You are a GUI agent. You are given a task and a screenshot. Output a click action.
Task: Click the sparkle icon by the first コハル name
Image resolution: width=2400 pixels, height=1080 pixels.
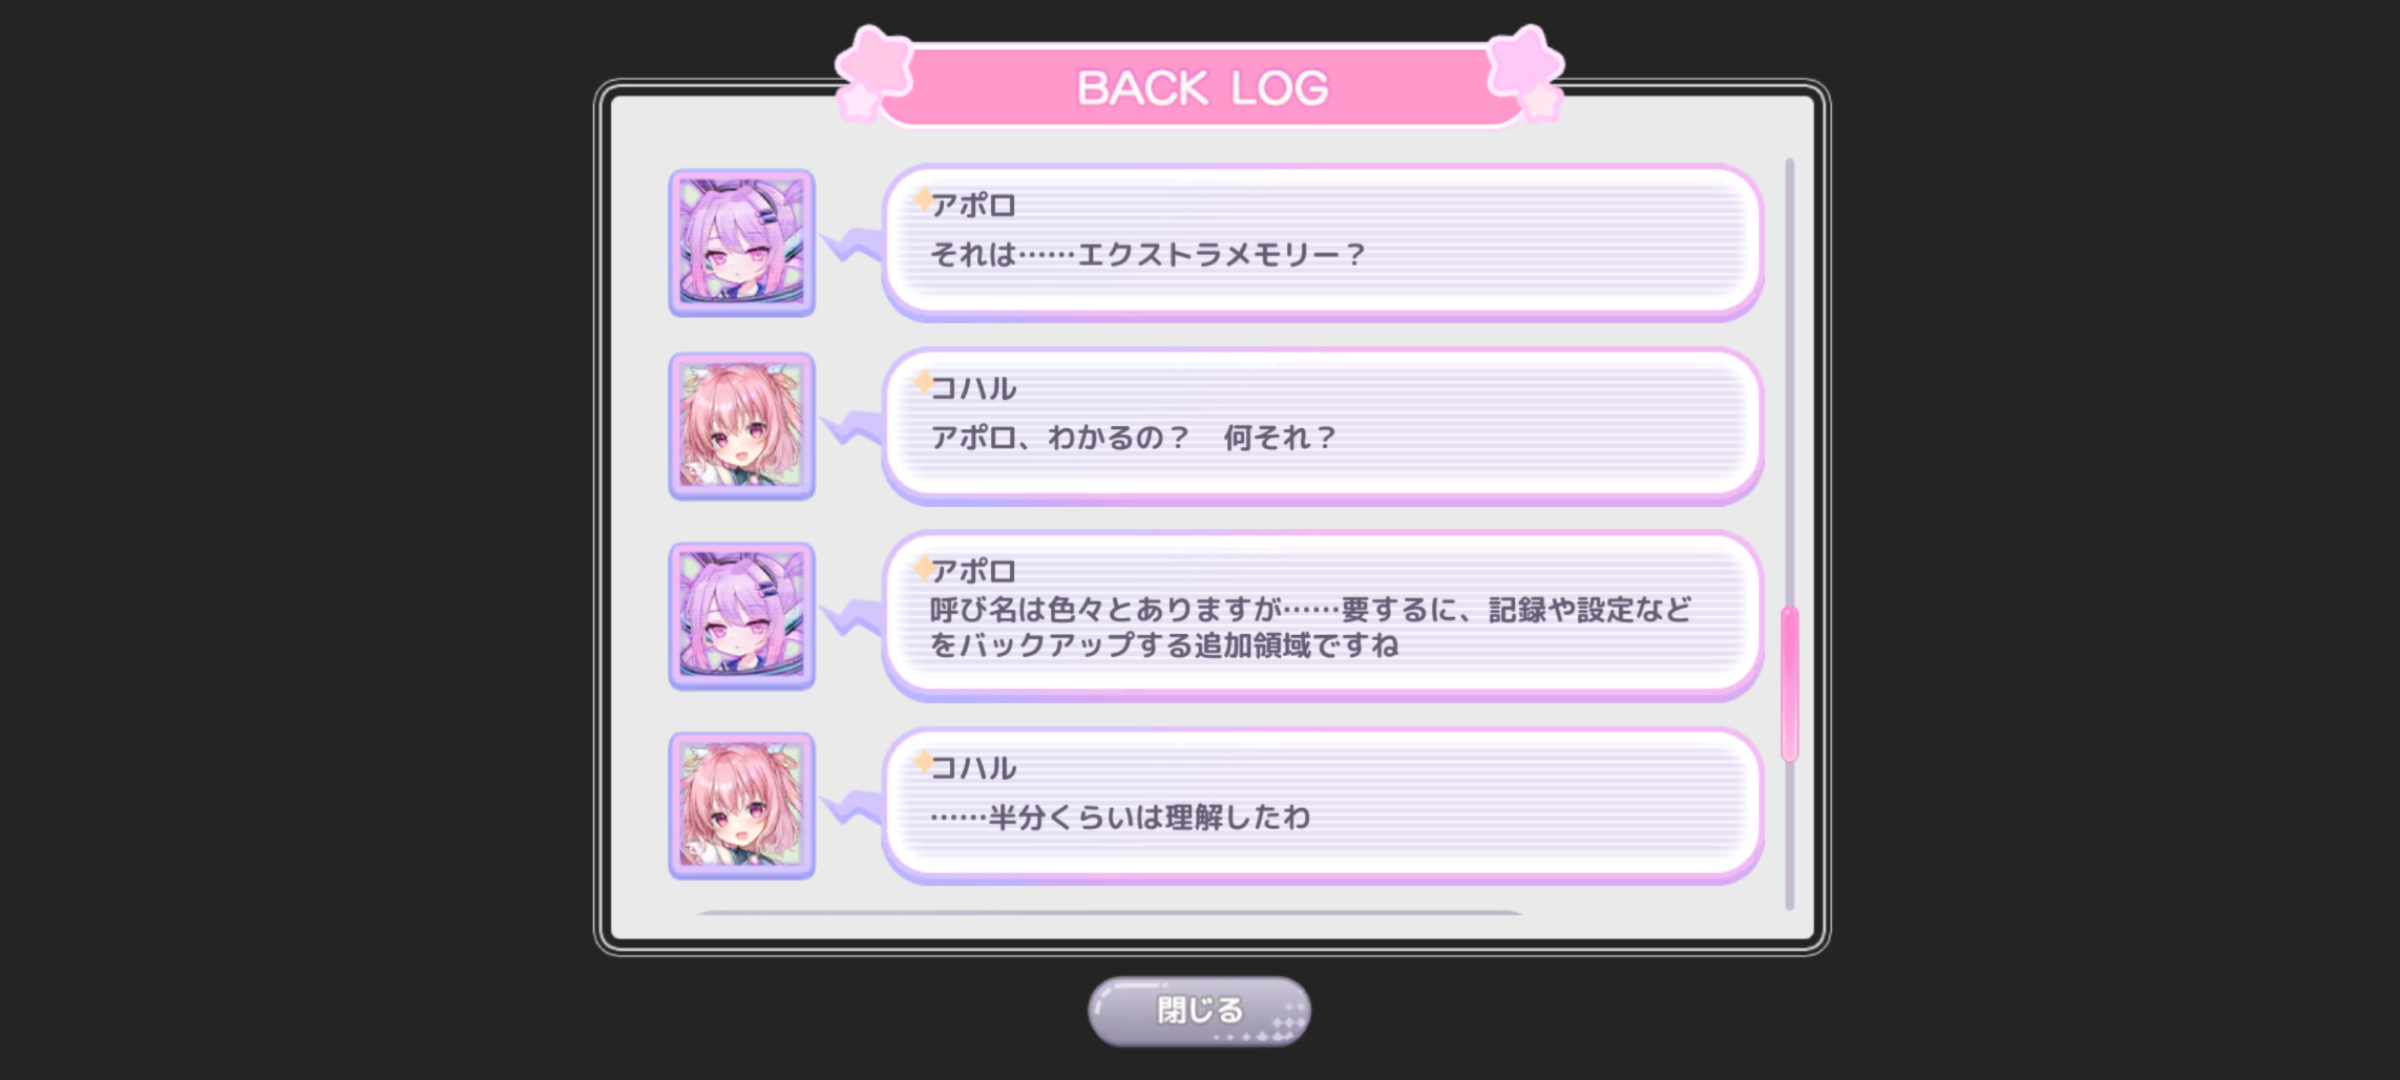[x=923, y=383]
